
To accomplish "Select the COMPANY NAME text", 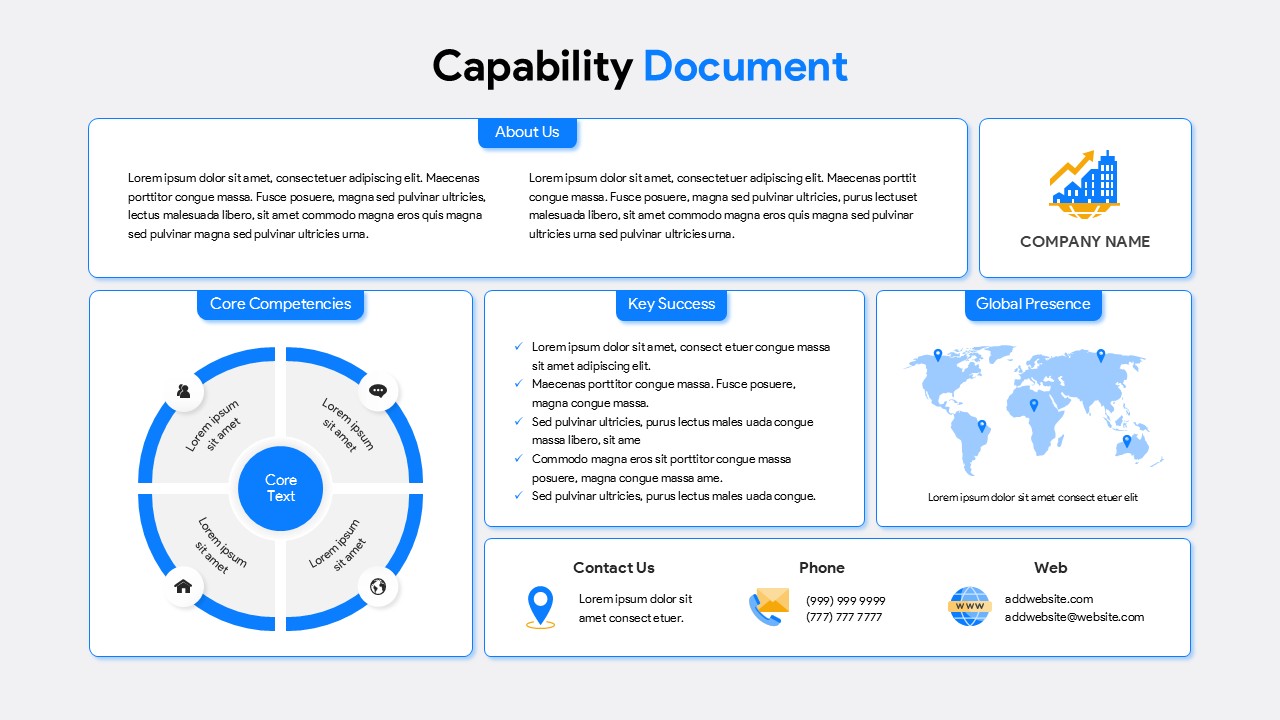I will tap(1085, 242).
